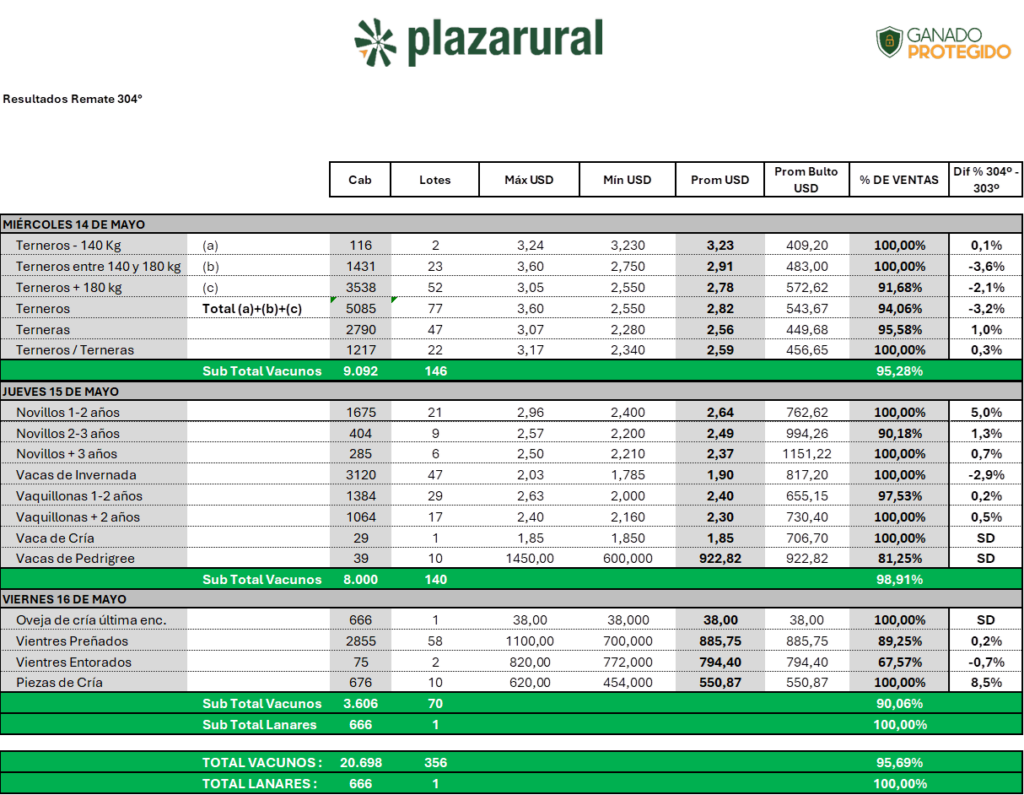The width and height of the screenshot is (1024, 795).
Task: Select the Dif % value -3,6%
Action: click(x=986, y=267)
